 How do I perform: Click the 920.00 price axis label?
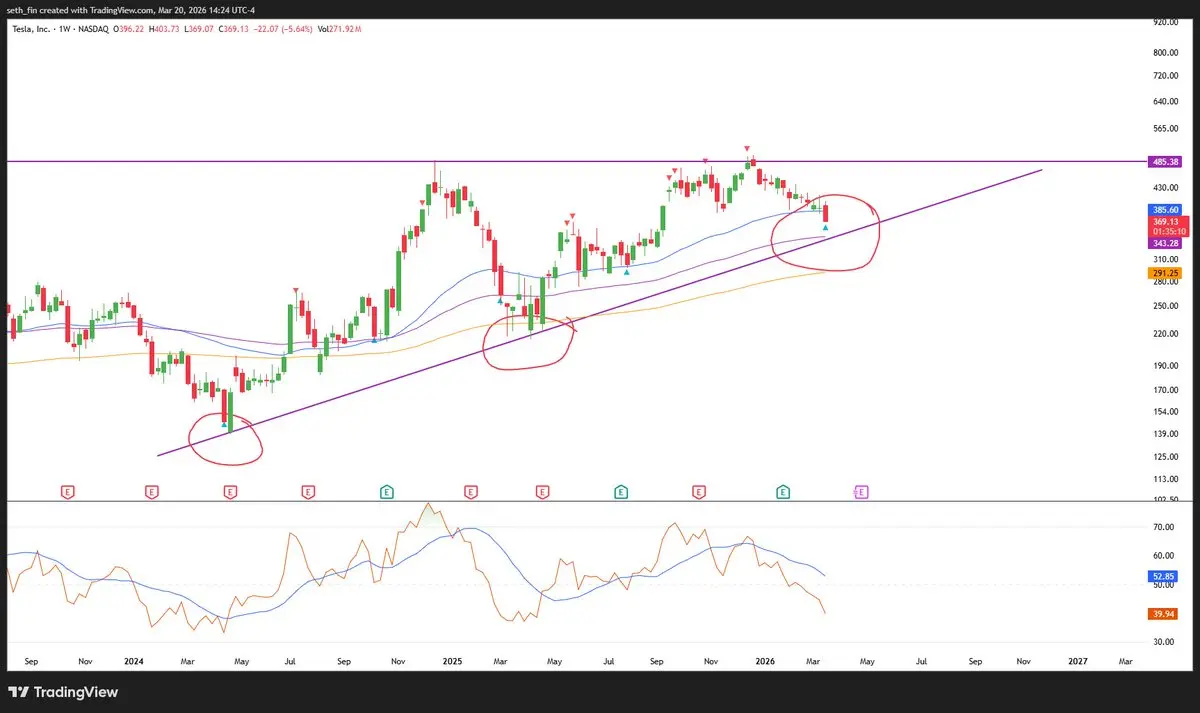pos(1164,21)
